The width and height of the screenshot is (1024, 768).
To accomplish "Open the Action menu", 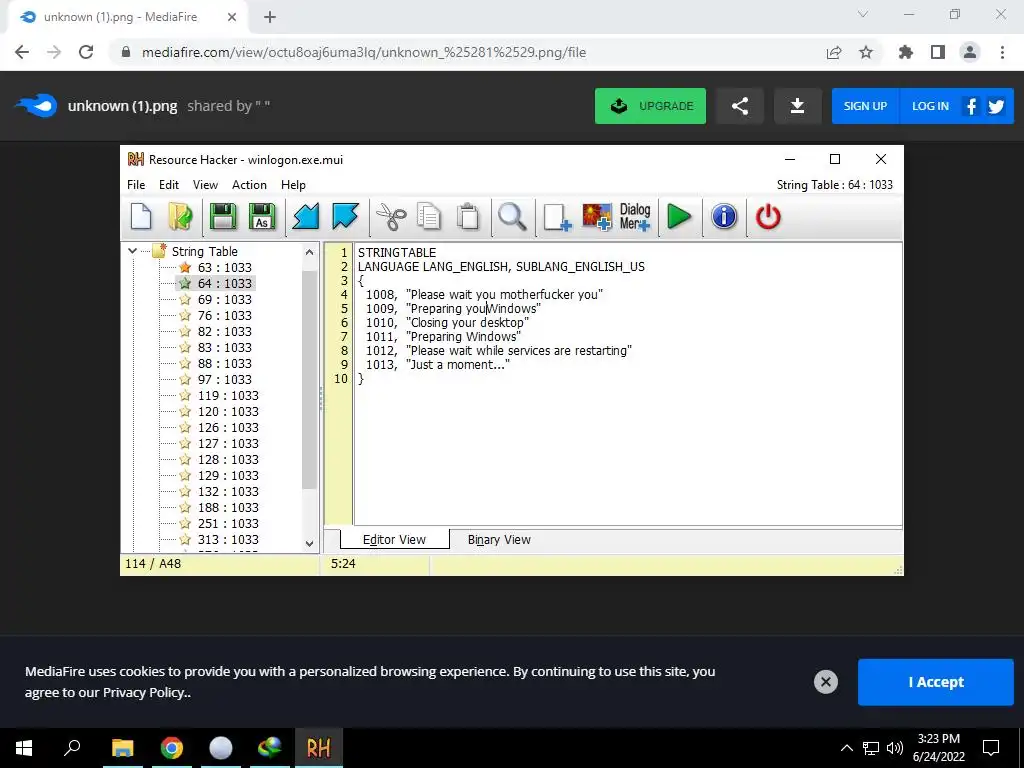I will (249, 185).
